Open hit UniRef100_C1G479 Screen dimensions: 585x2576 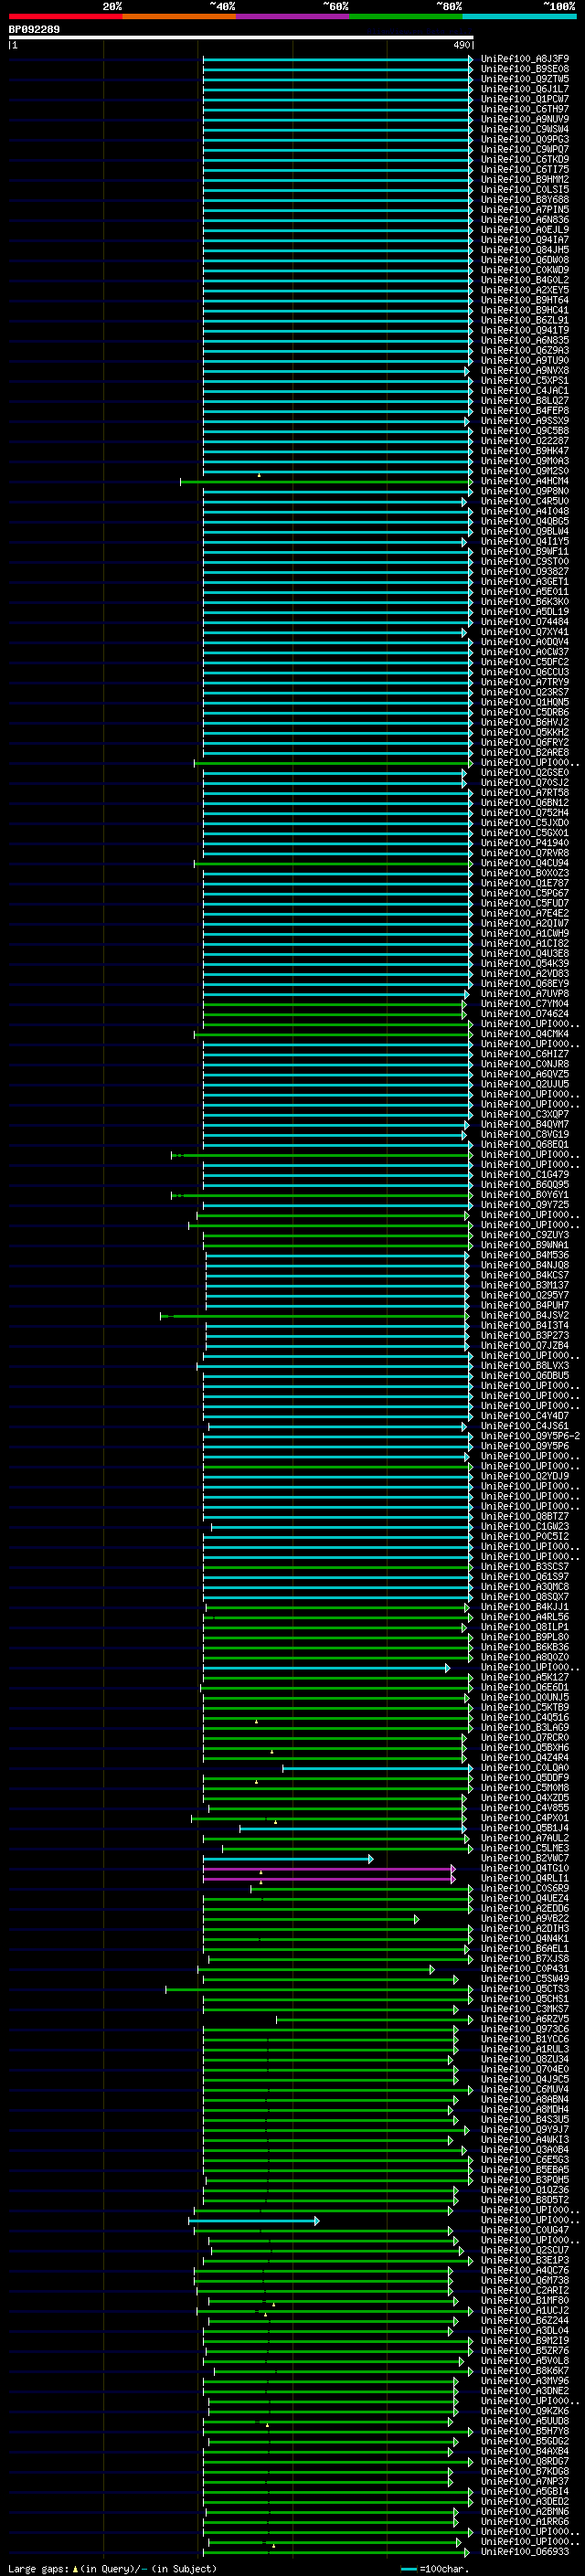coord(524,1175)
